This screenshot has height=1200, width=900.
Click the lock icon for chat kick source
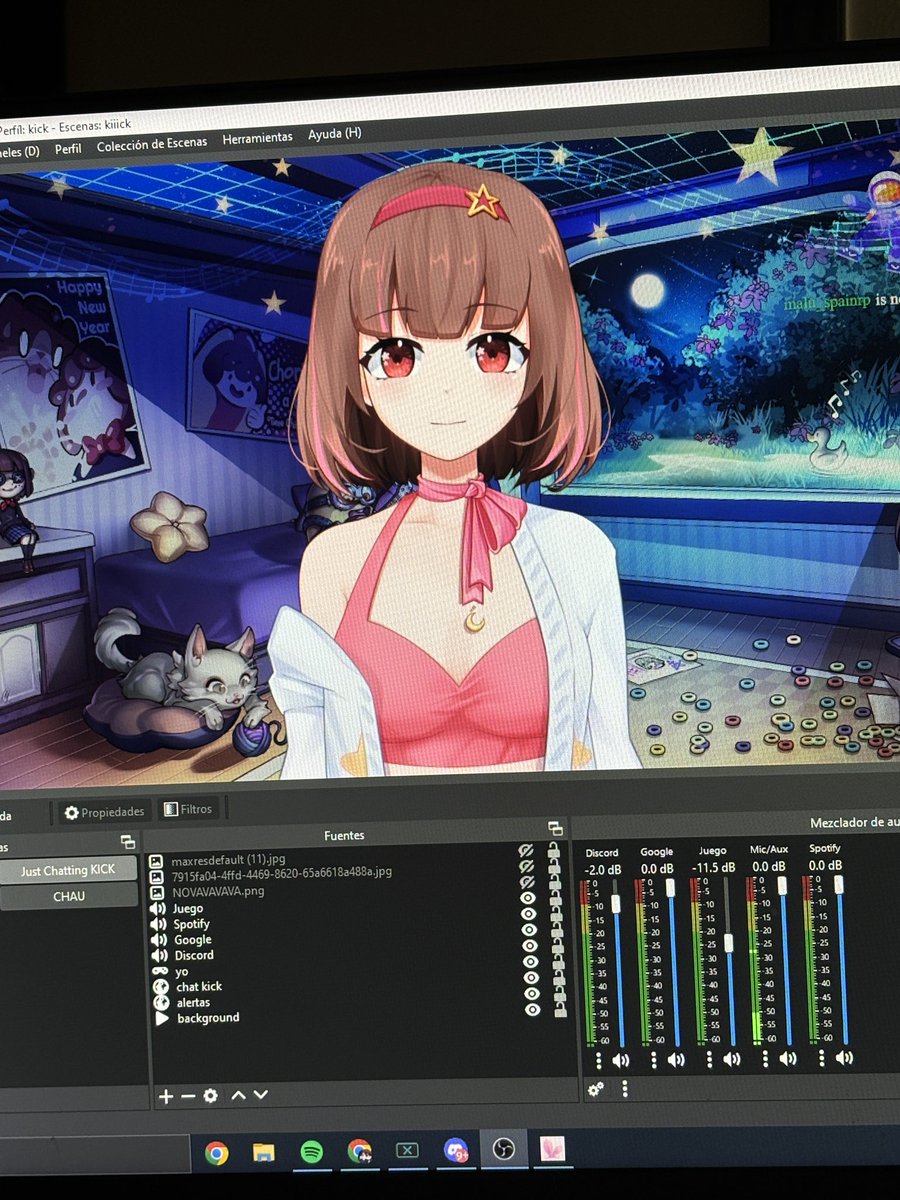[x=559, y=980]
